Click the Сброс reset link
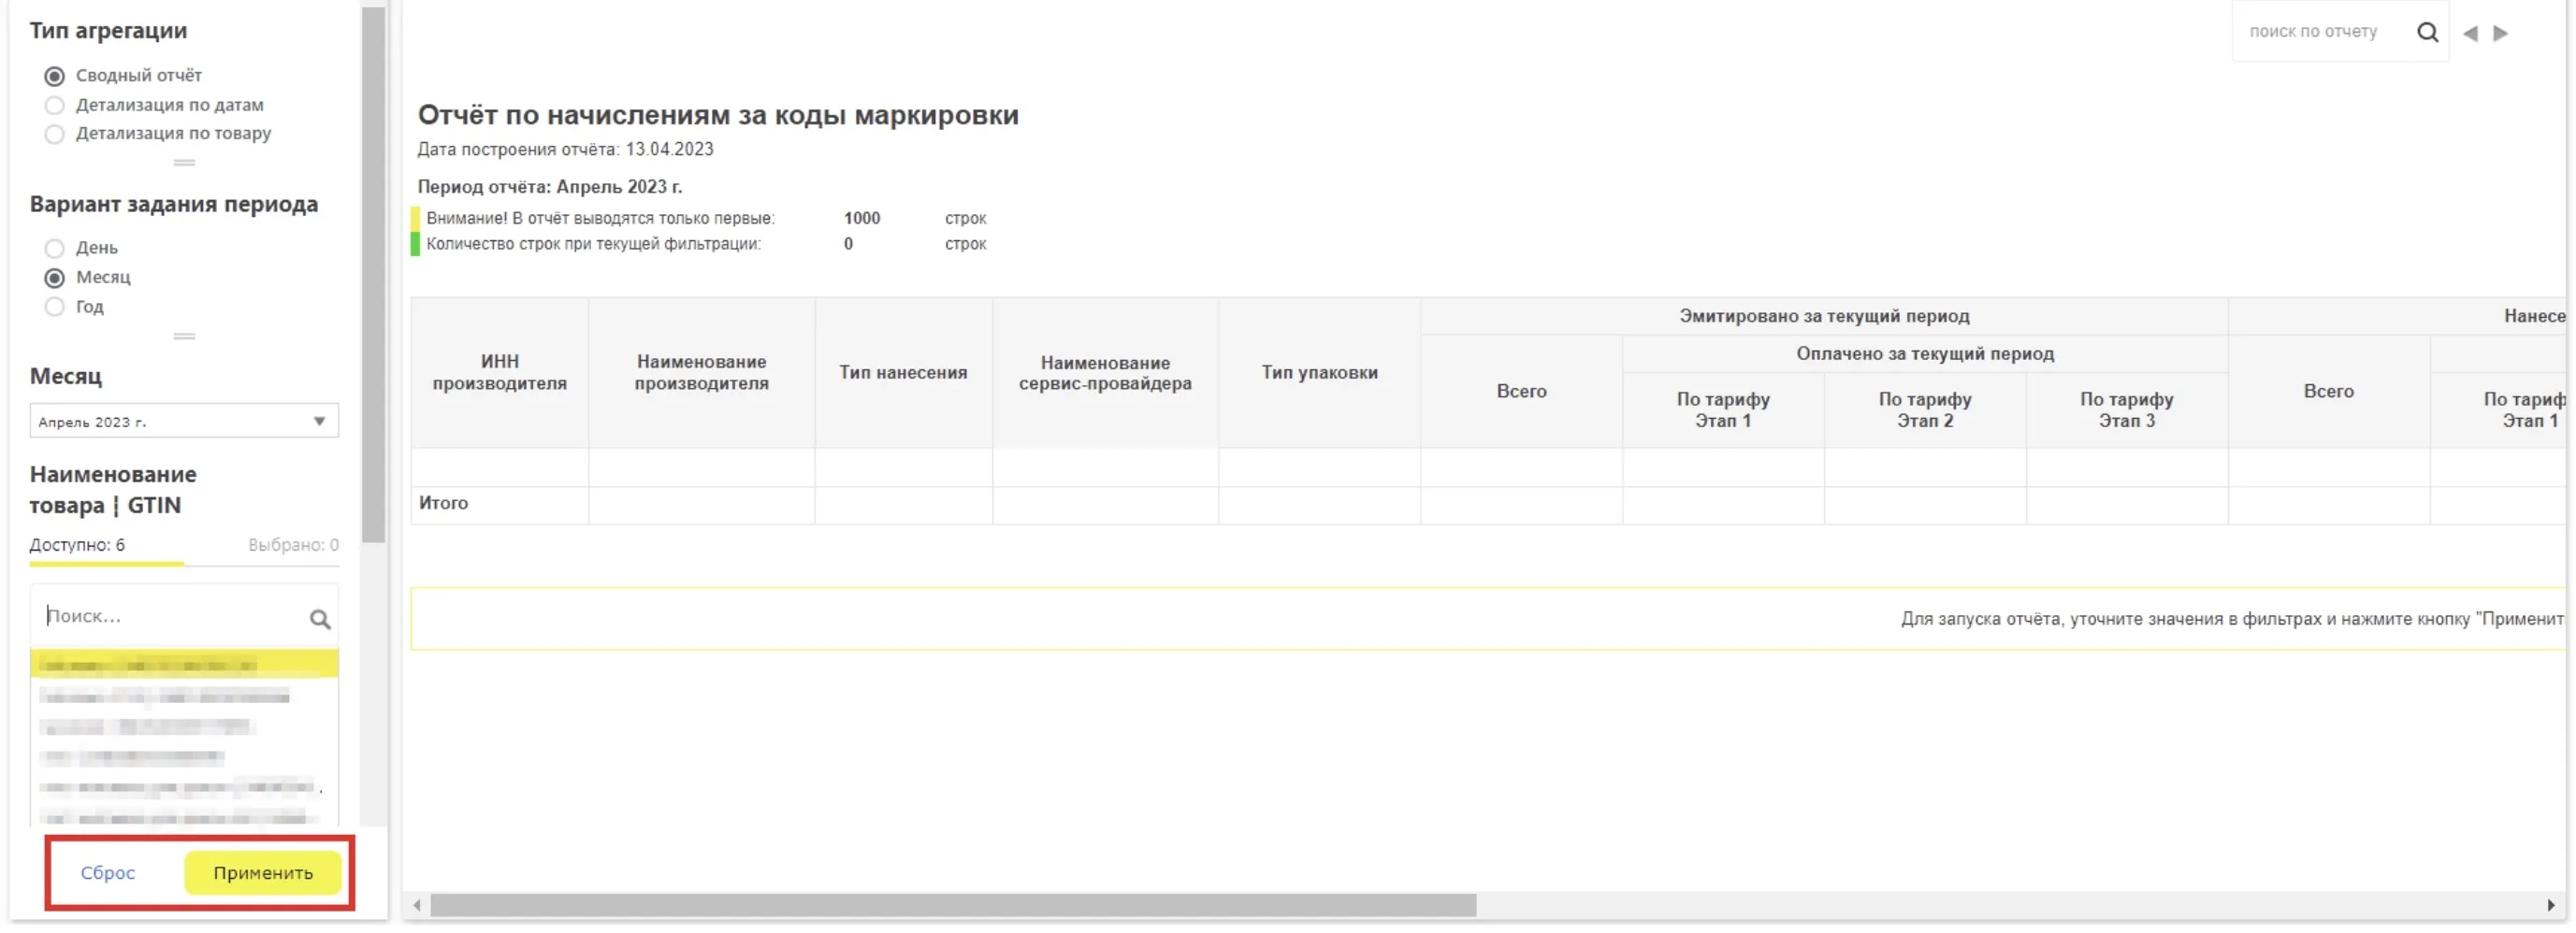Image resolution: width=2576 pixels, height=933 pixels. (x=108, y=873)
